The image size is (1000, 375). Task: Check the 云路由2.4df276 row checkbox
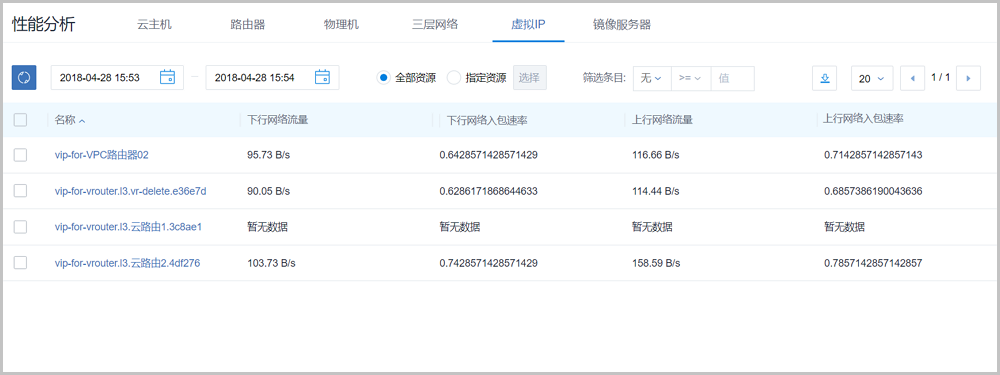coord(20,262)
